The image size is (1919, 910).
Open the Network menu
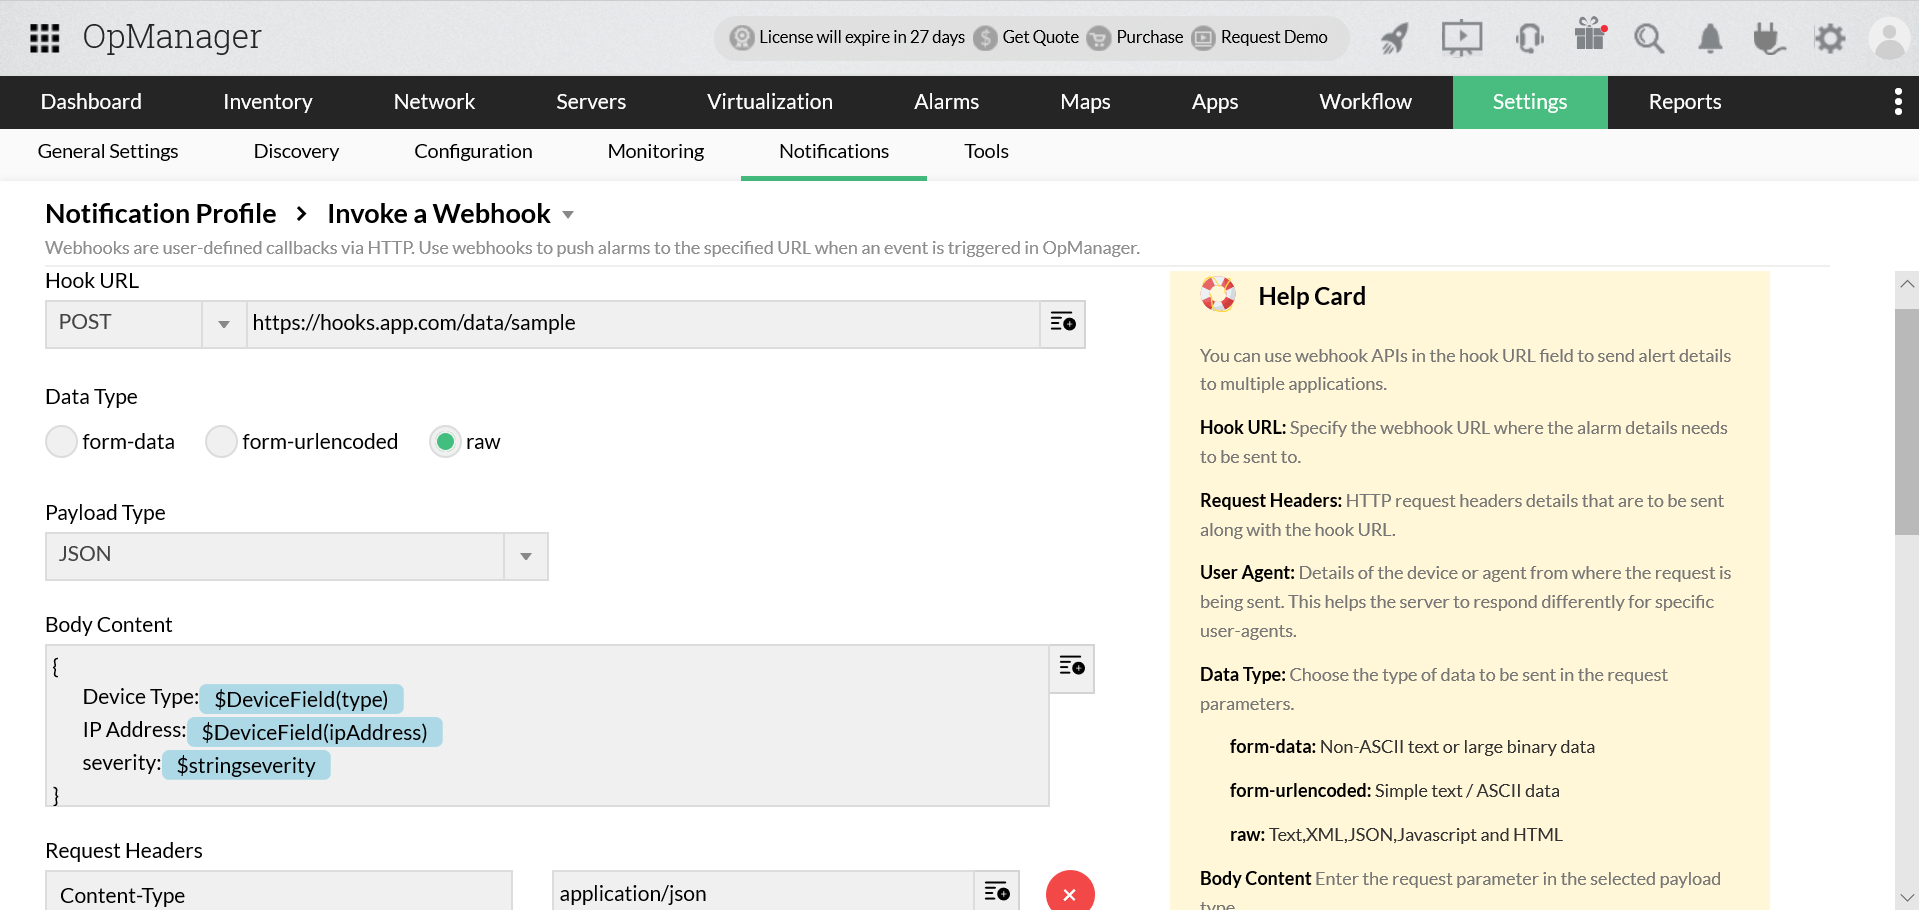tap(434, 102)
